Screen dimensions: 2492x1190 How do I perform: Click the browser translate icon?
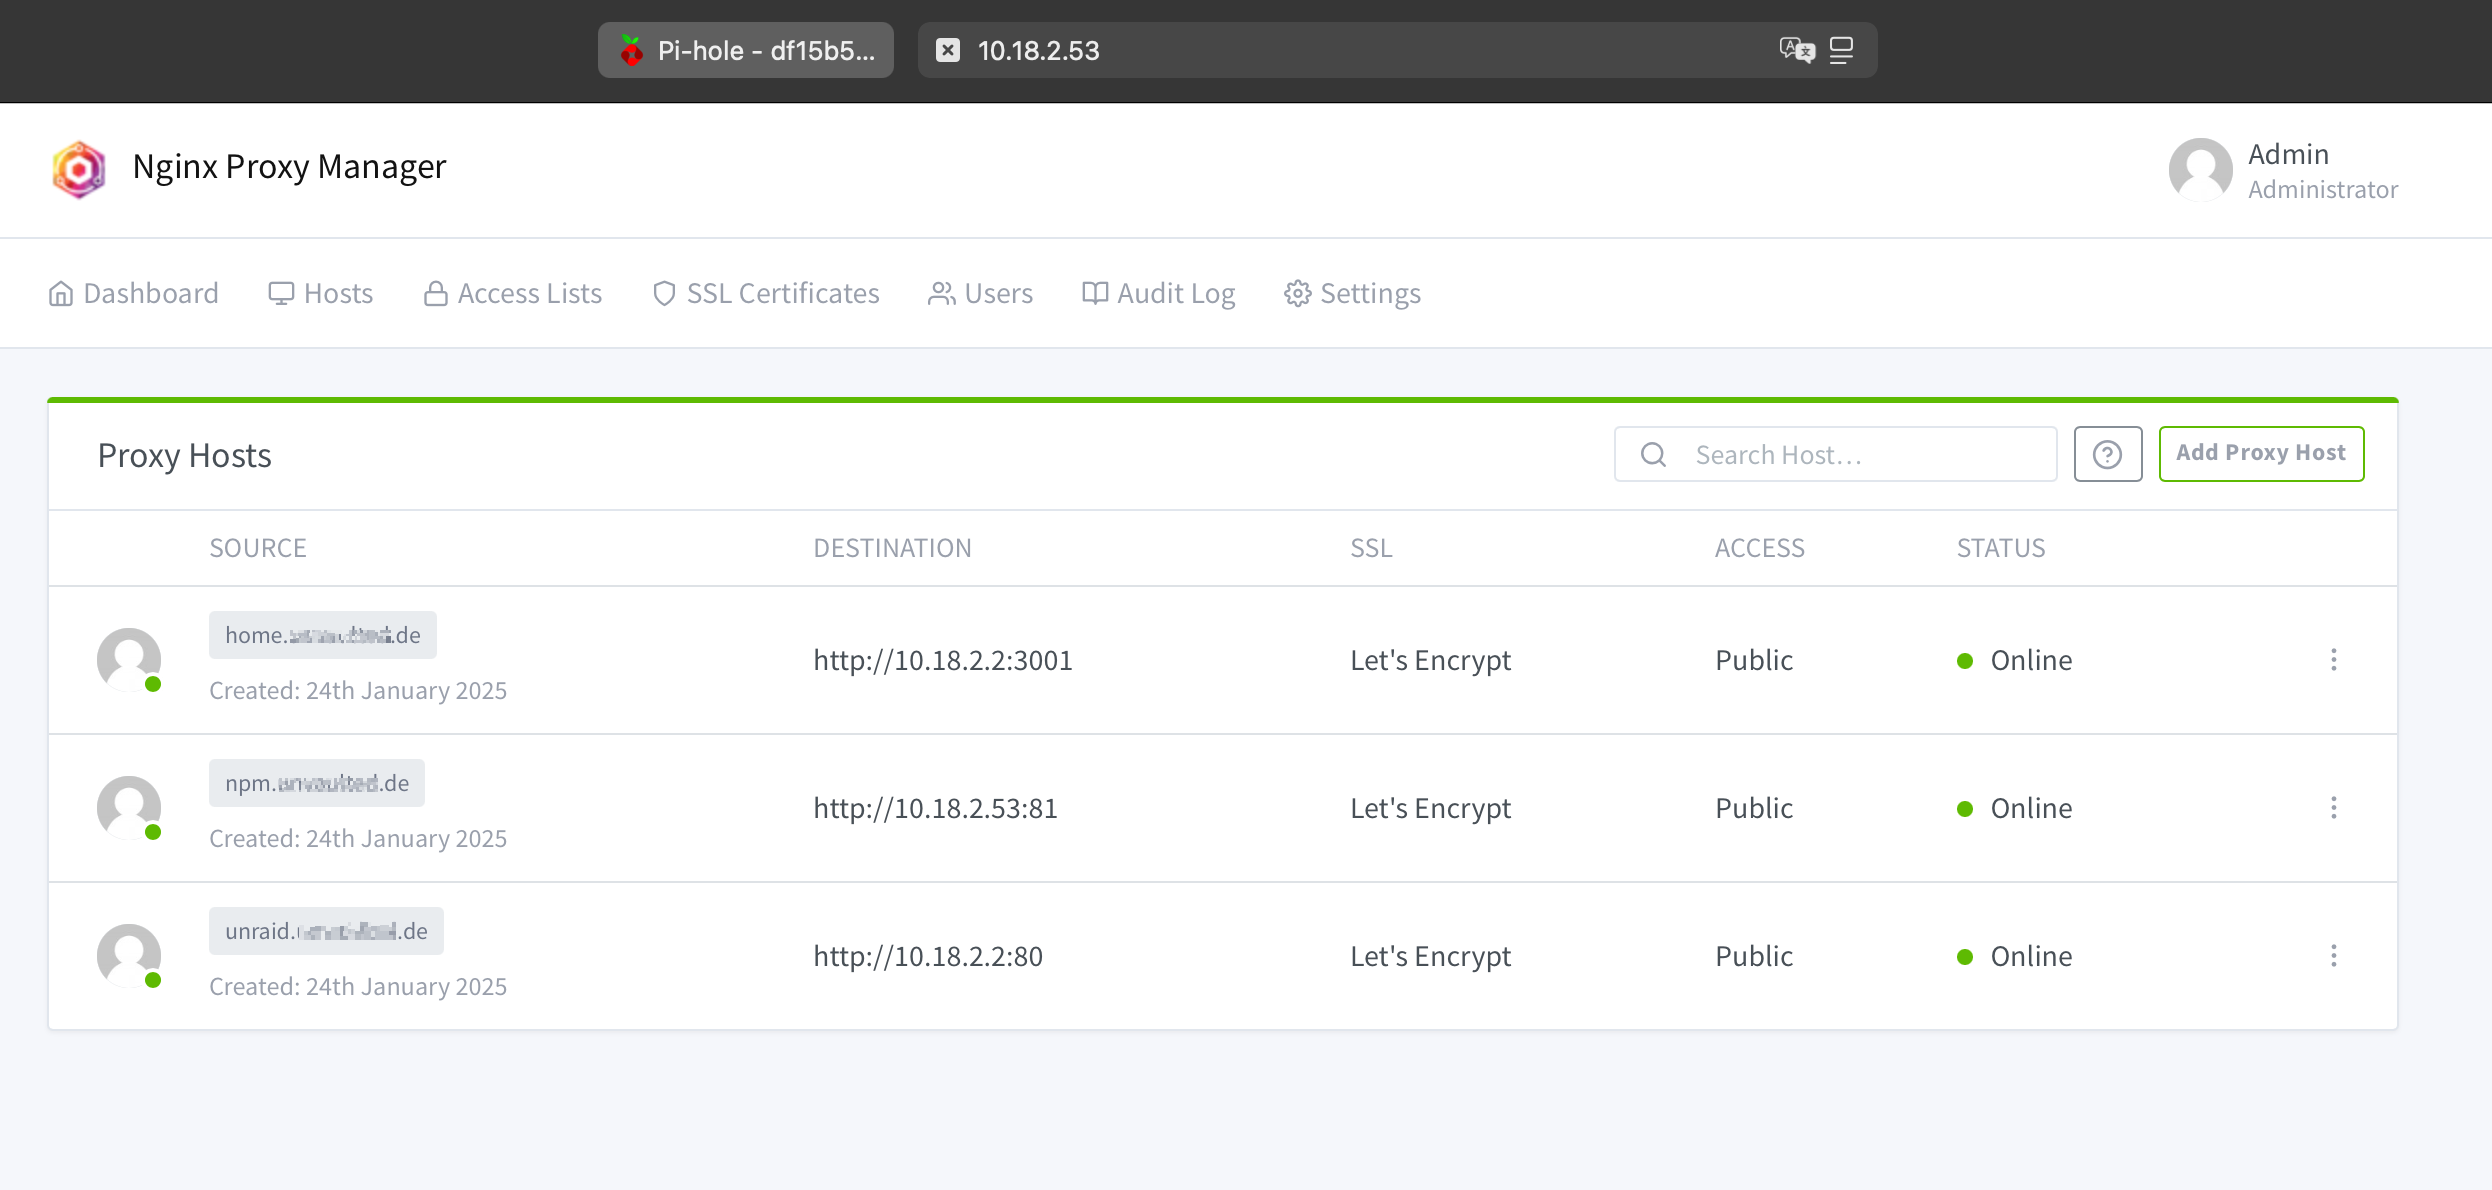tap(1796, 50)
